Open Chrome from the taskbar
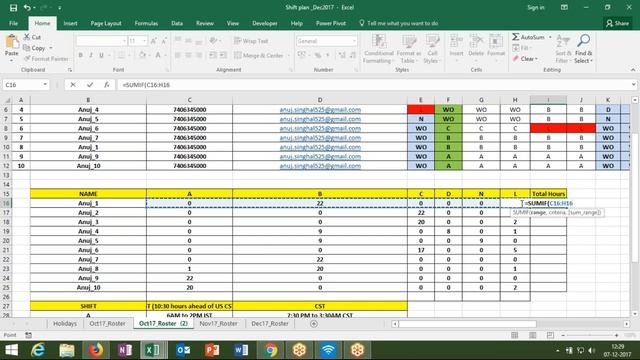 pos(270,350)
